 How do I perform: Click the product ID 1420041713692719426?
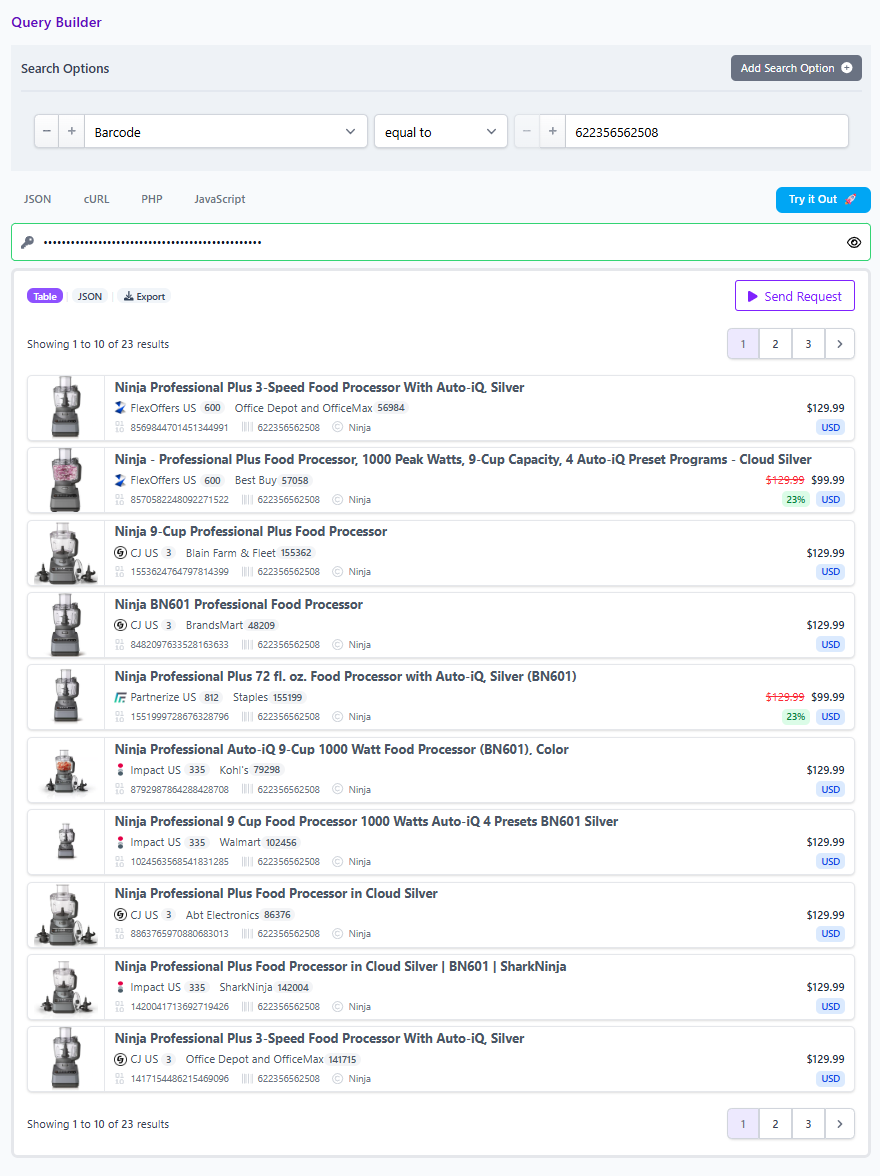coord(180,1006)
